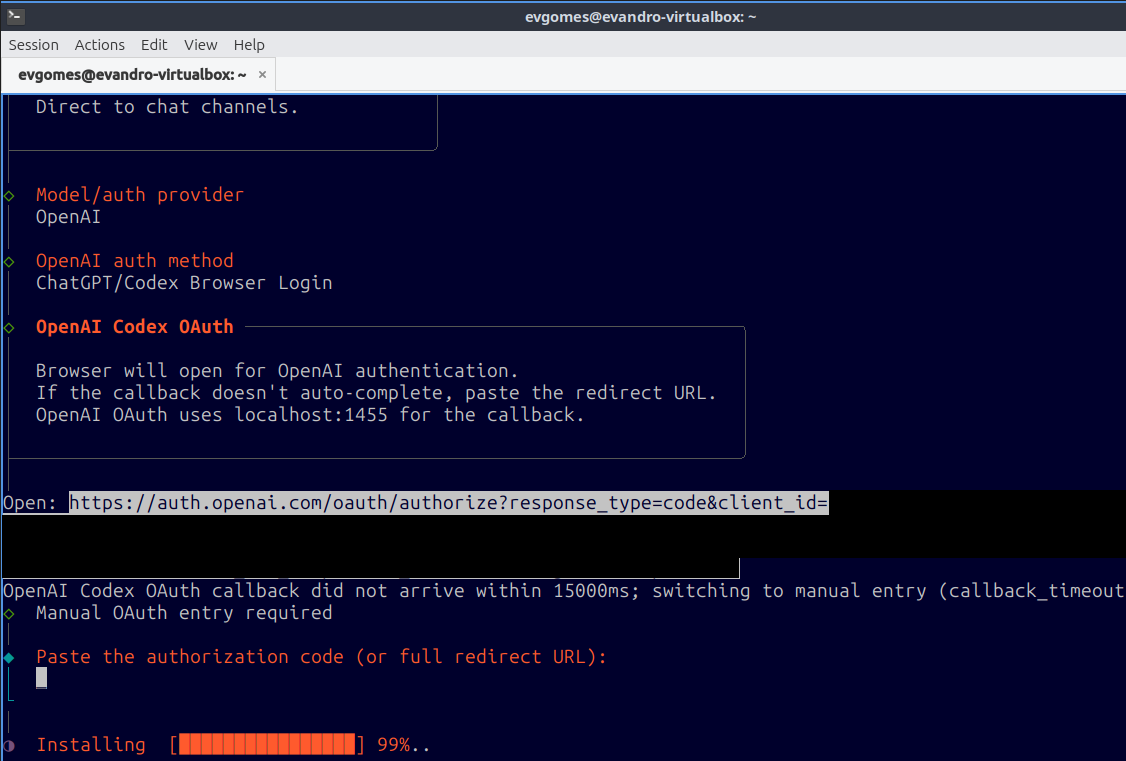Click the terminal icon in title bar
This screenshot has width=1126, height=761.
point(15,16)
